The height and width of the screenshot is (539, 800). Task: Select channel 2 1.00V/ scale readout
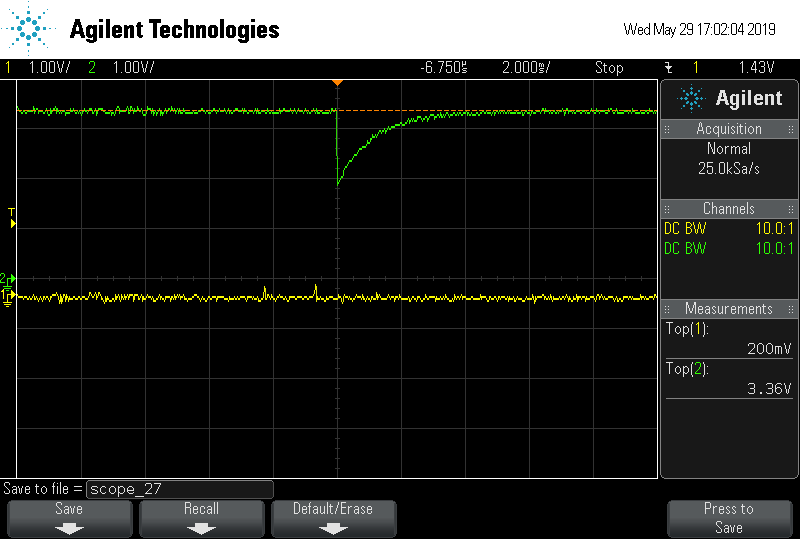point(133,67)
